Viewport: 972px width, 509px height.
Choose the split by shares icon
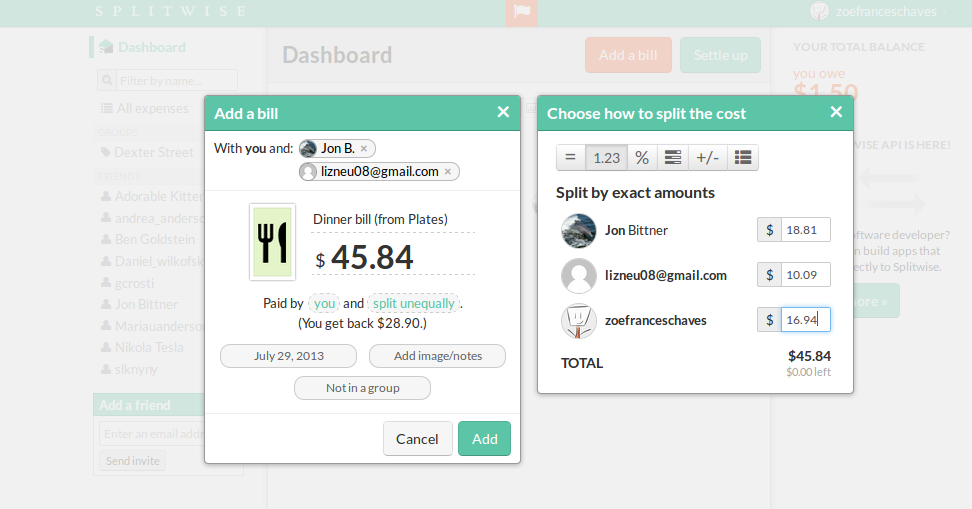673,157
